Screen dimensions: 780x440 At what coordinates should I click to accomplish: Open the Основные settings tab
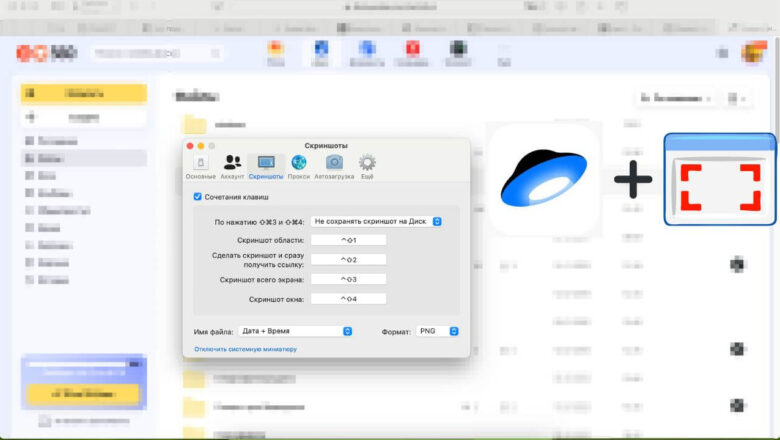pyautogui.click(x=200, y=167)
